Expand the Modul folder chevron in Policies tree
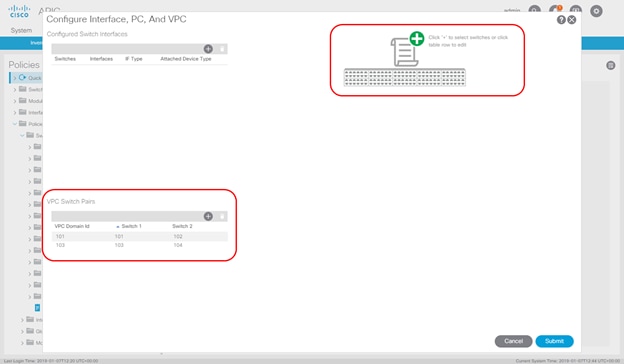 click(x=15, y=101)
